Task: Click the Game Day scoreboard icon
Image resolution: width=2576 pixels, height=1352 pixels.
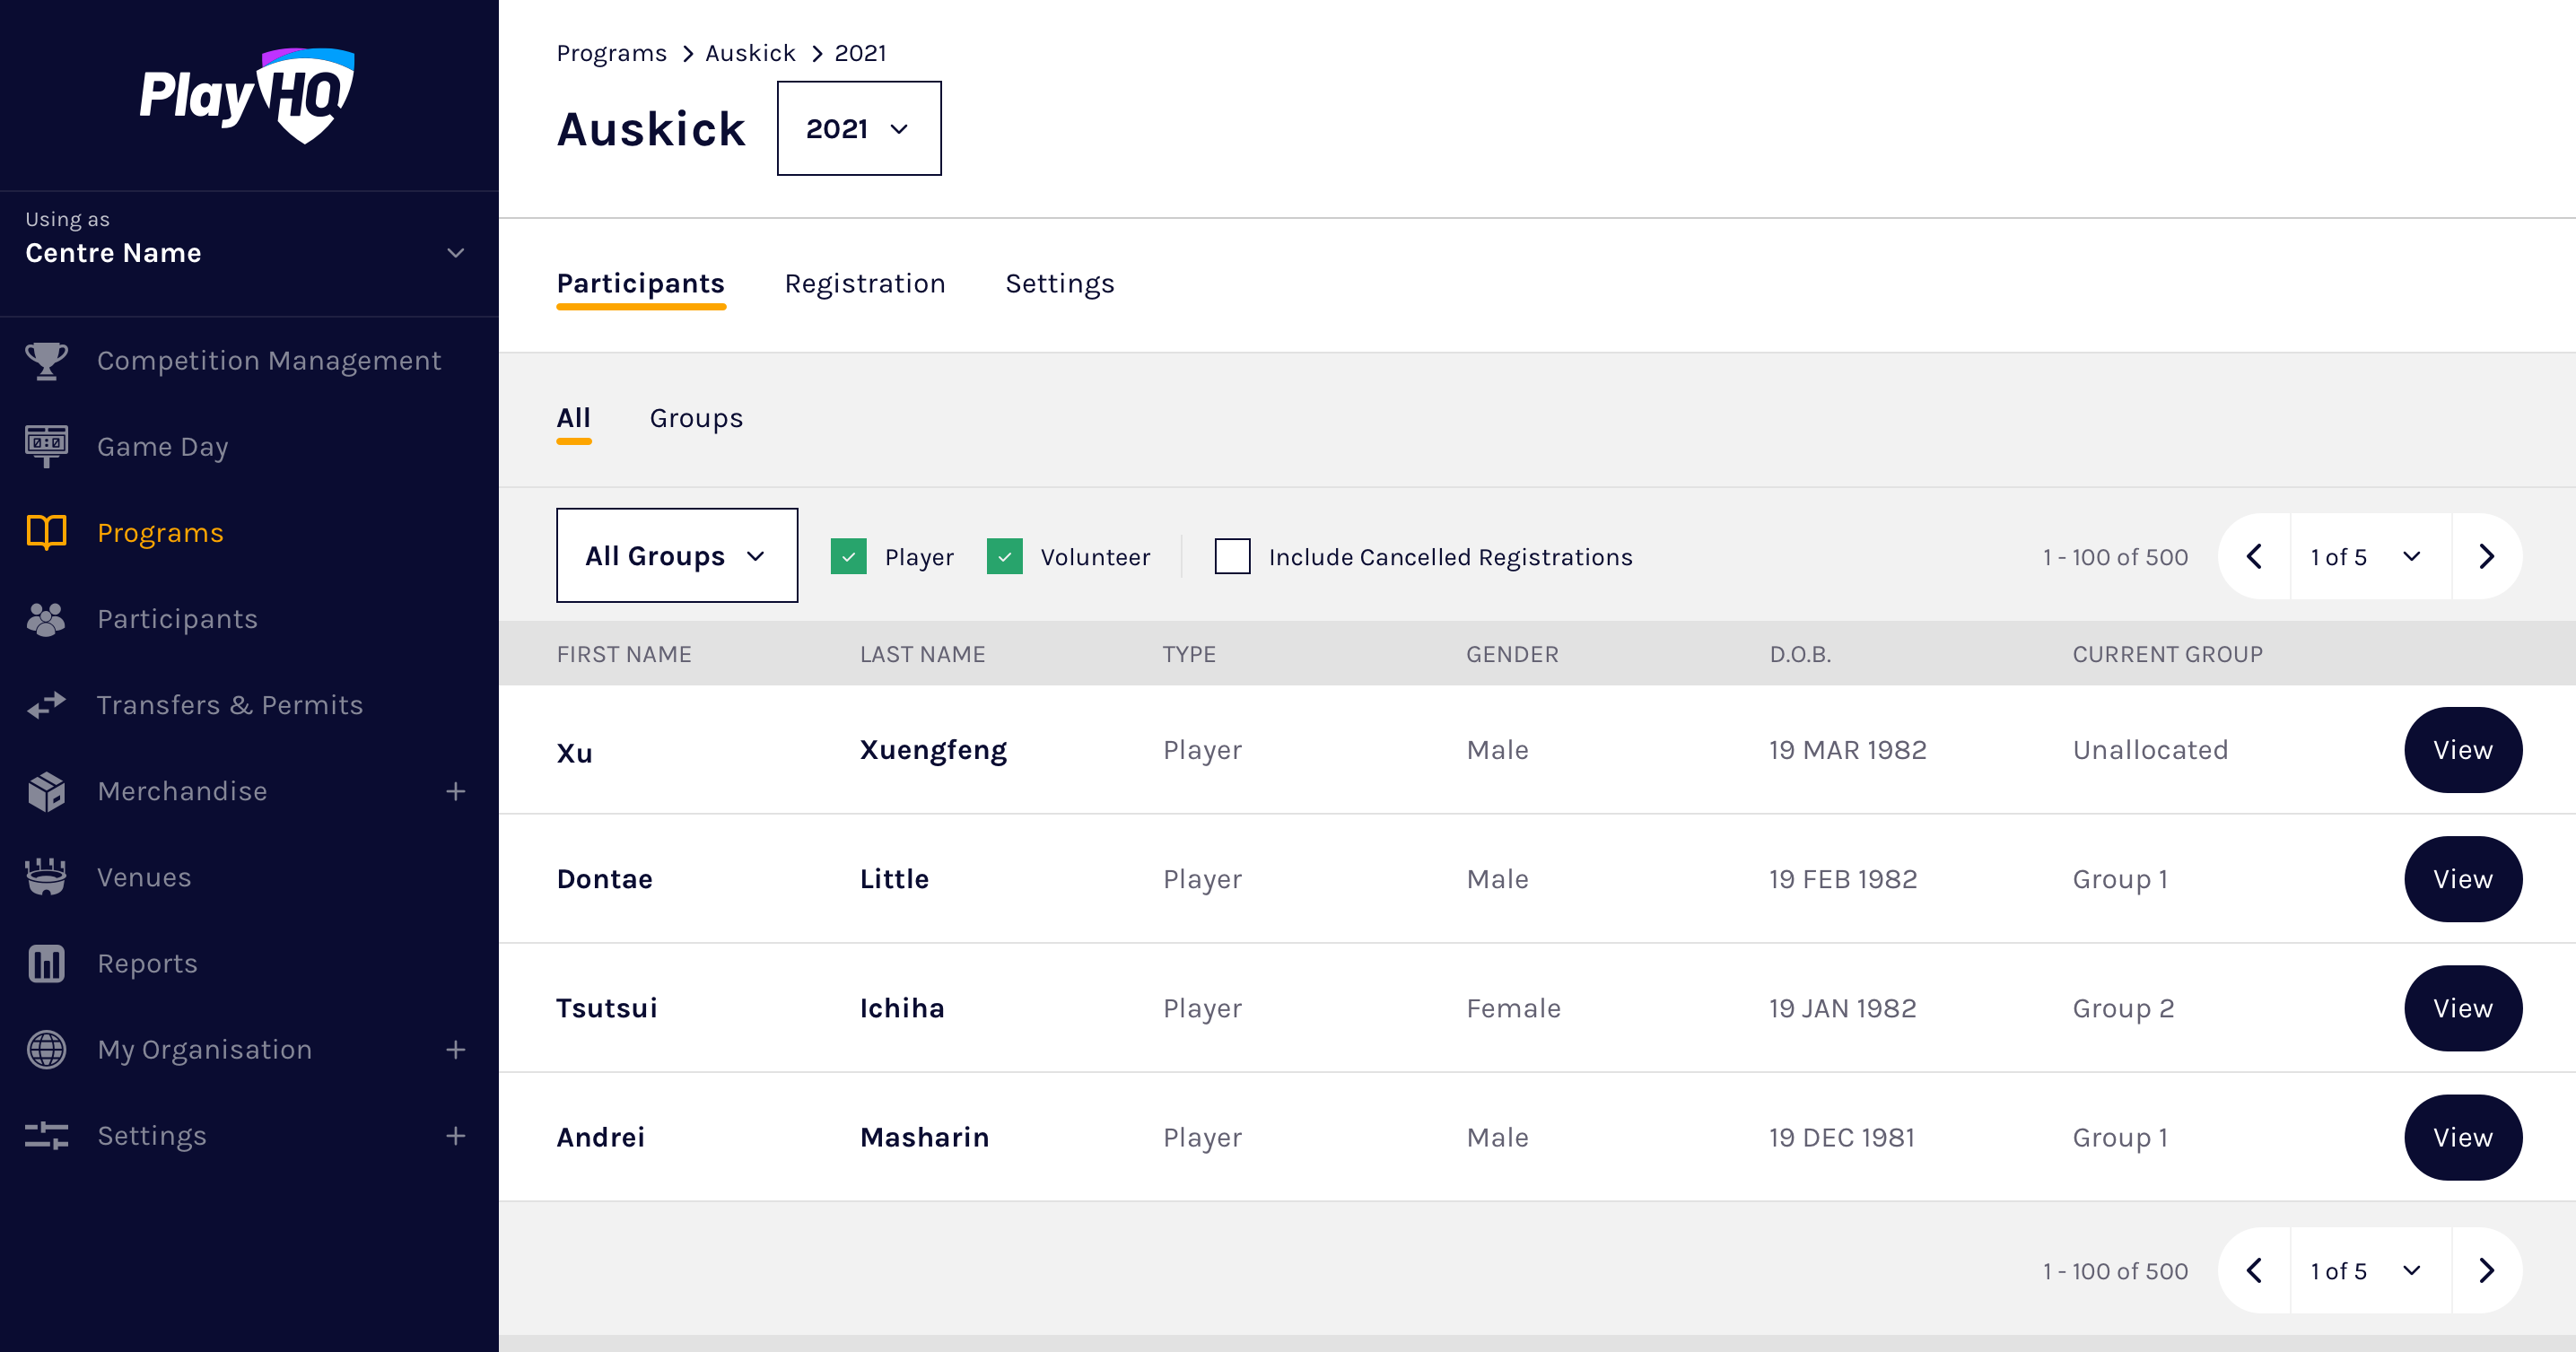Action: click(46, 446)
